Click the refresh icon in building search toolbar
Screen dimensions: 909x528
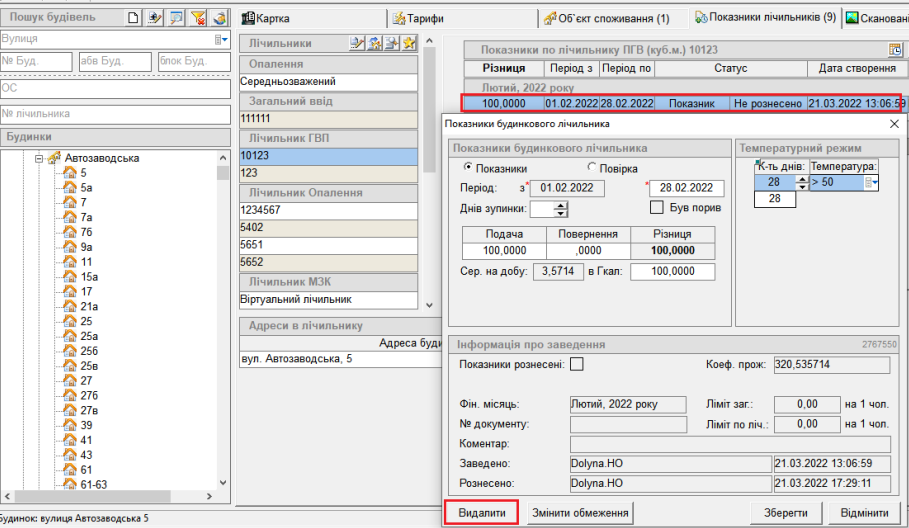(x=218, y=18)
